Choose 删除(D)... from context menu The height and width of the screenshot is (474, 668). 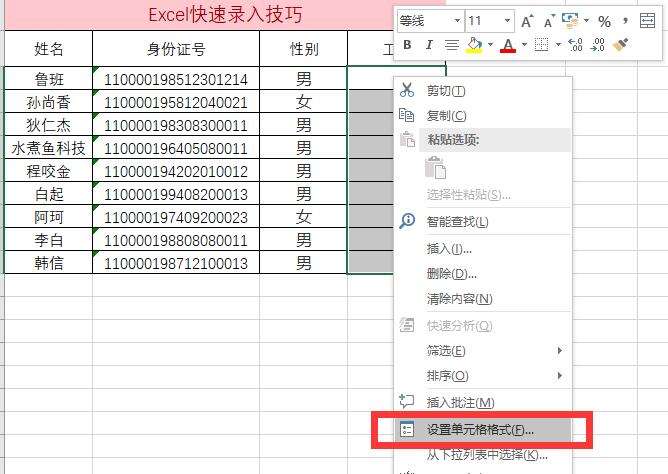[x=484, y=273]
